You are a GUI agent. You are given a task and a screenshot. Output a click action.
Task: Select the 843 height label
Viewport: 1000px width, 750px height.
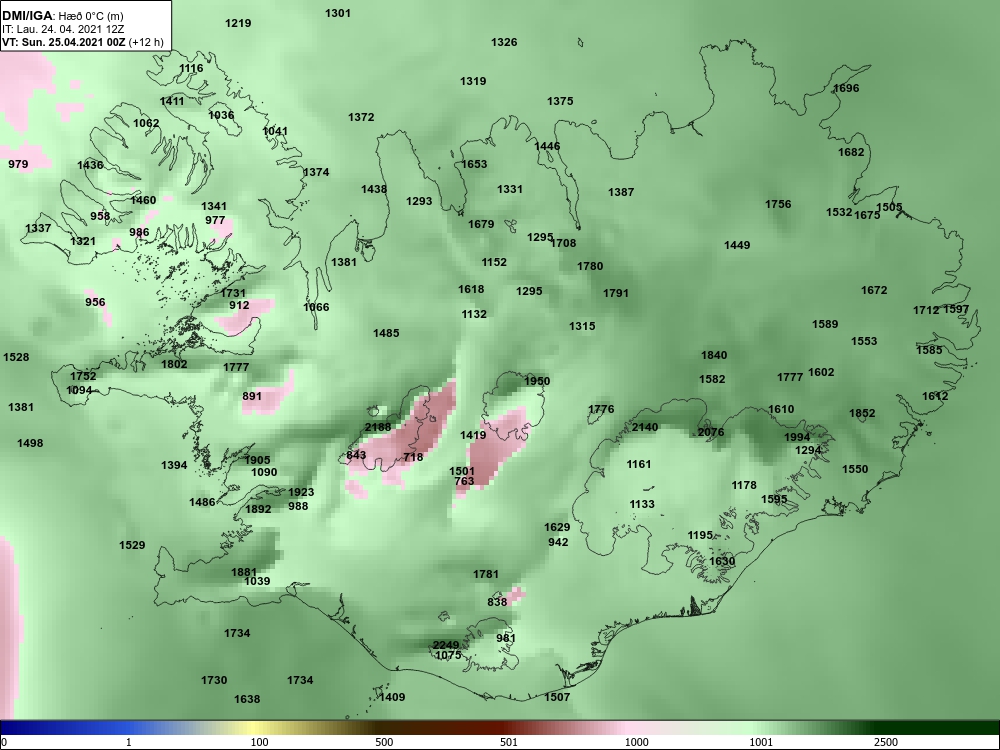[x=357, y=455]
